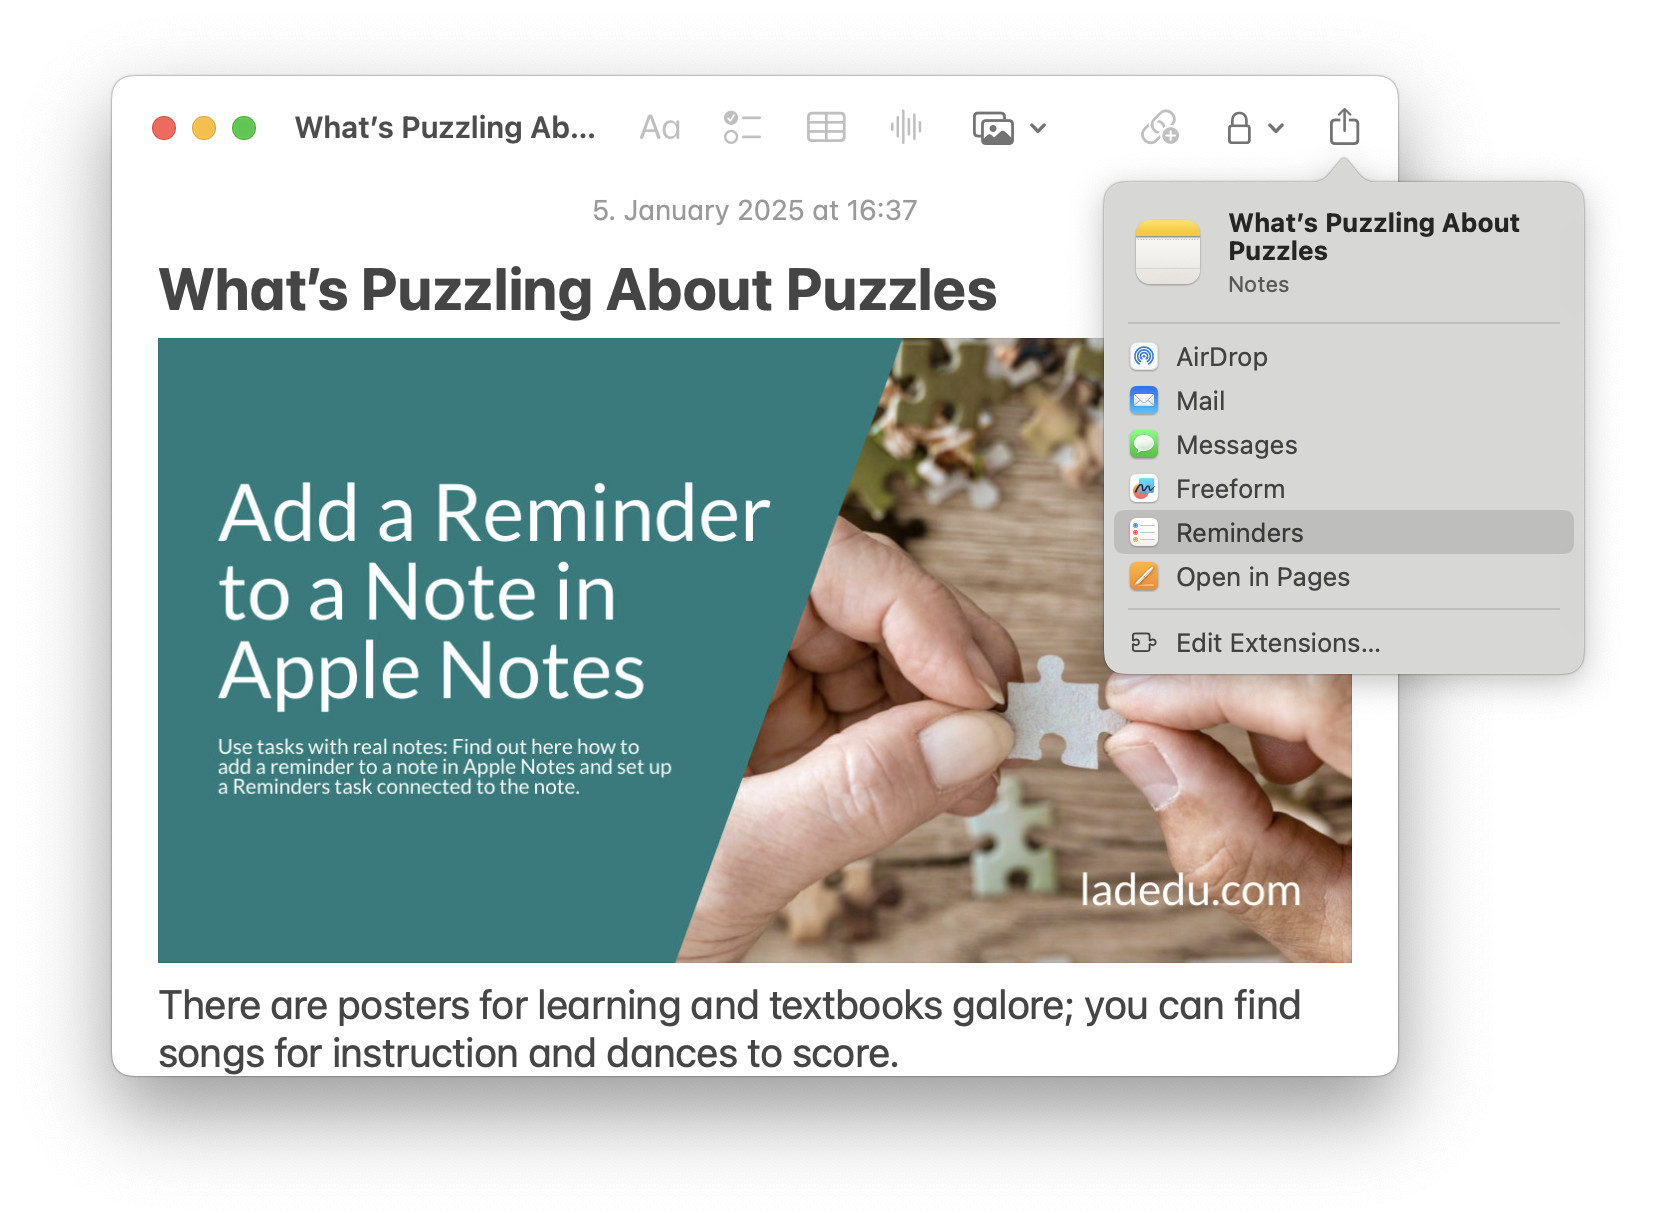Click 'What's Puzzling About Puzzles' share popup title
This screenshot has width=1656, height=1224.
pos(1374,237)
